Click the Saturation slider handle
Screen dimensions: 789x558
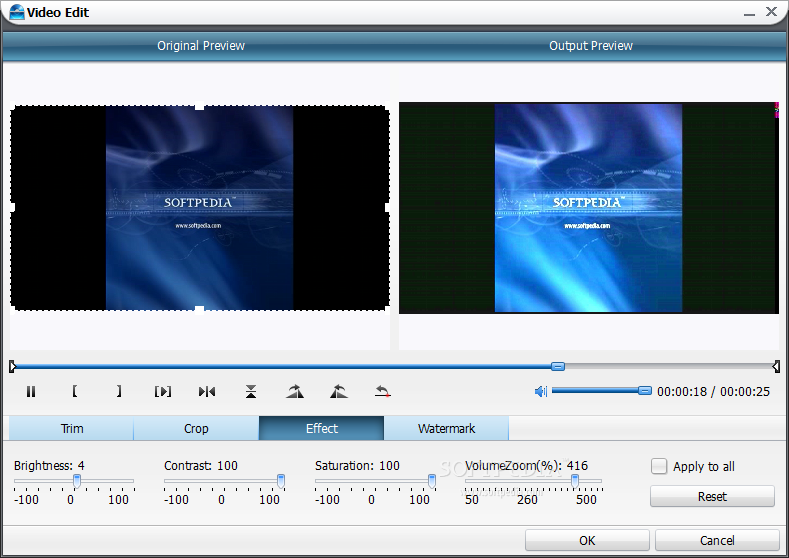(432, 482)
